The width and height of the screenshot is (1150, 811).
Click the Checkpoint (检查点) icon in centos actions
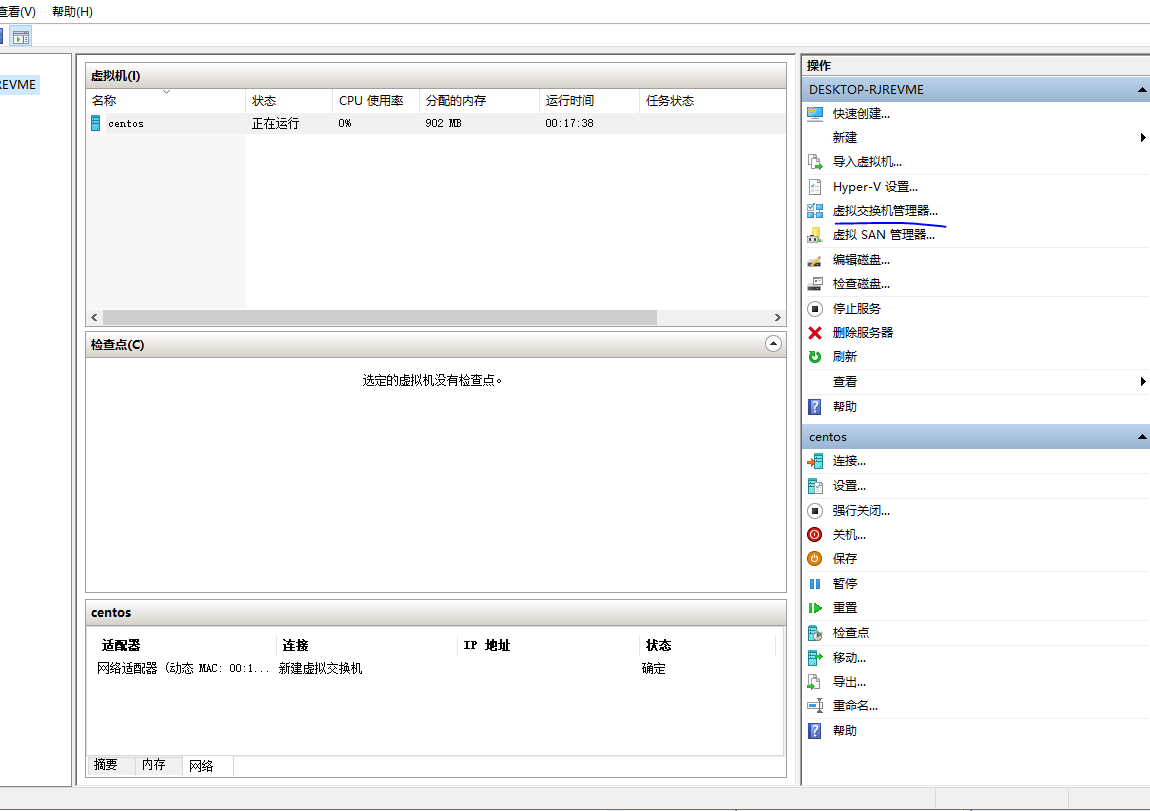pyautogui.click(x=815, y=633)
